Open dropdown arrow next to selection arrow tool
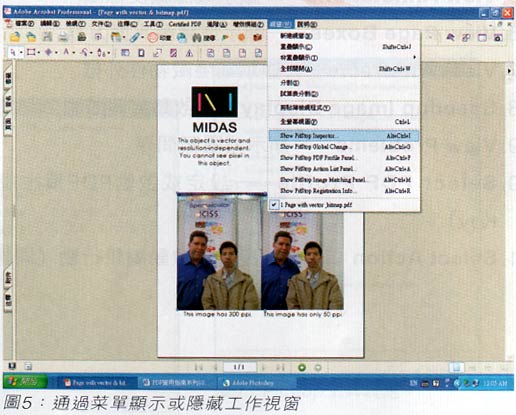 point(21,53)
